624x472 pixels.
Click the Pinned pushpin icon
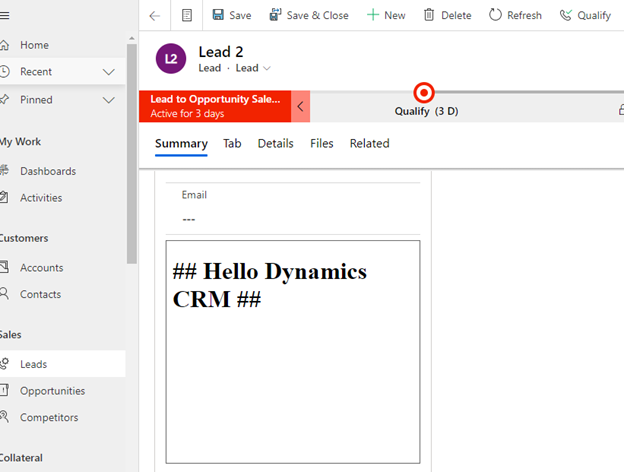coord(4,99)
